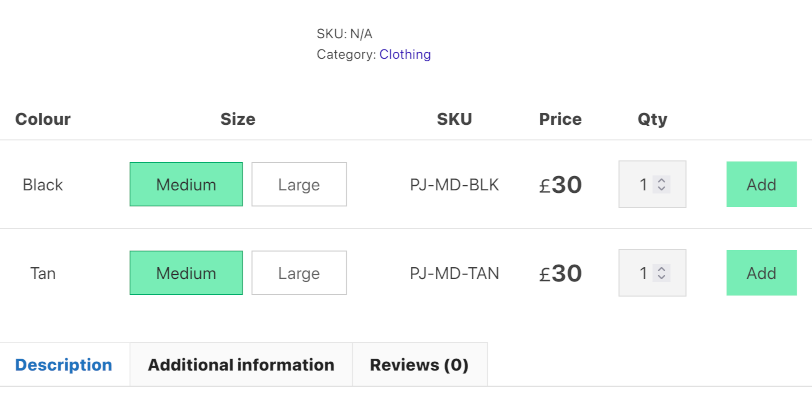Add the Tan item to cart

[761, 273]
